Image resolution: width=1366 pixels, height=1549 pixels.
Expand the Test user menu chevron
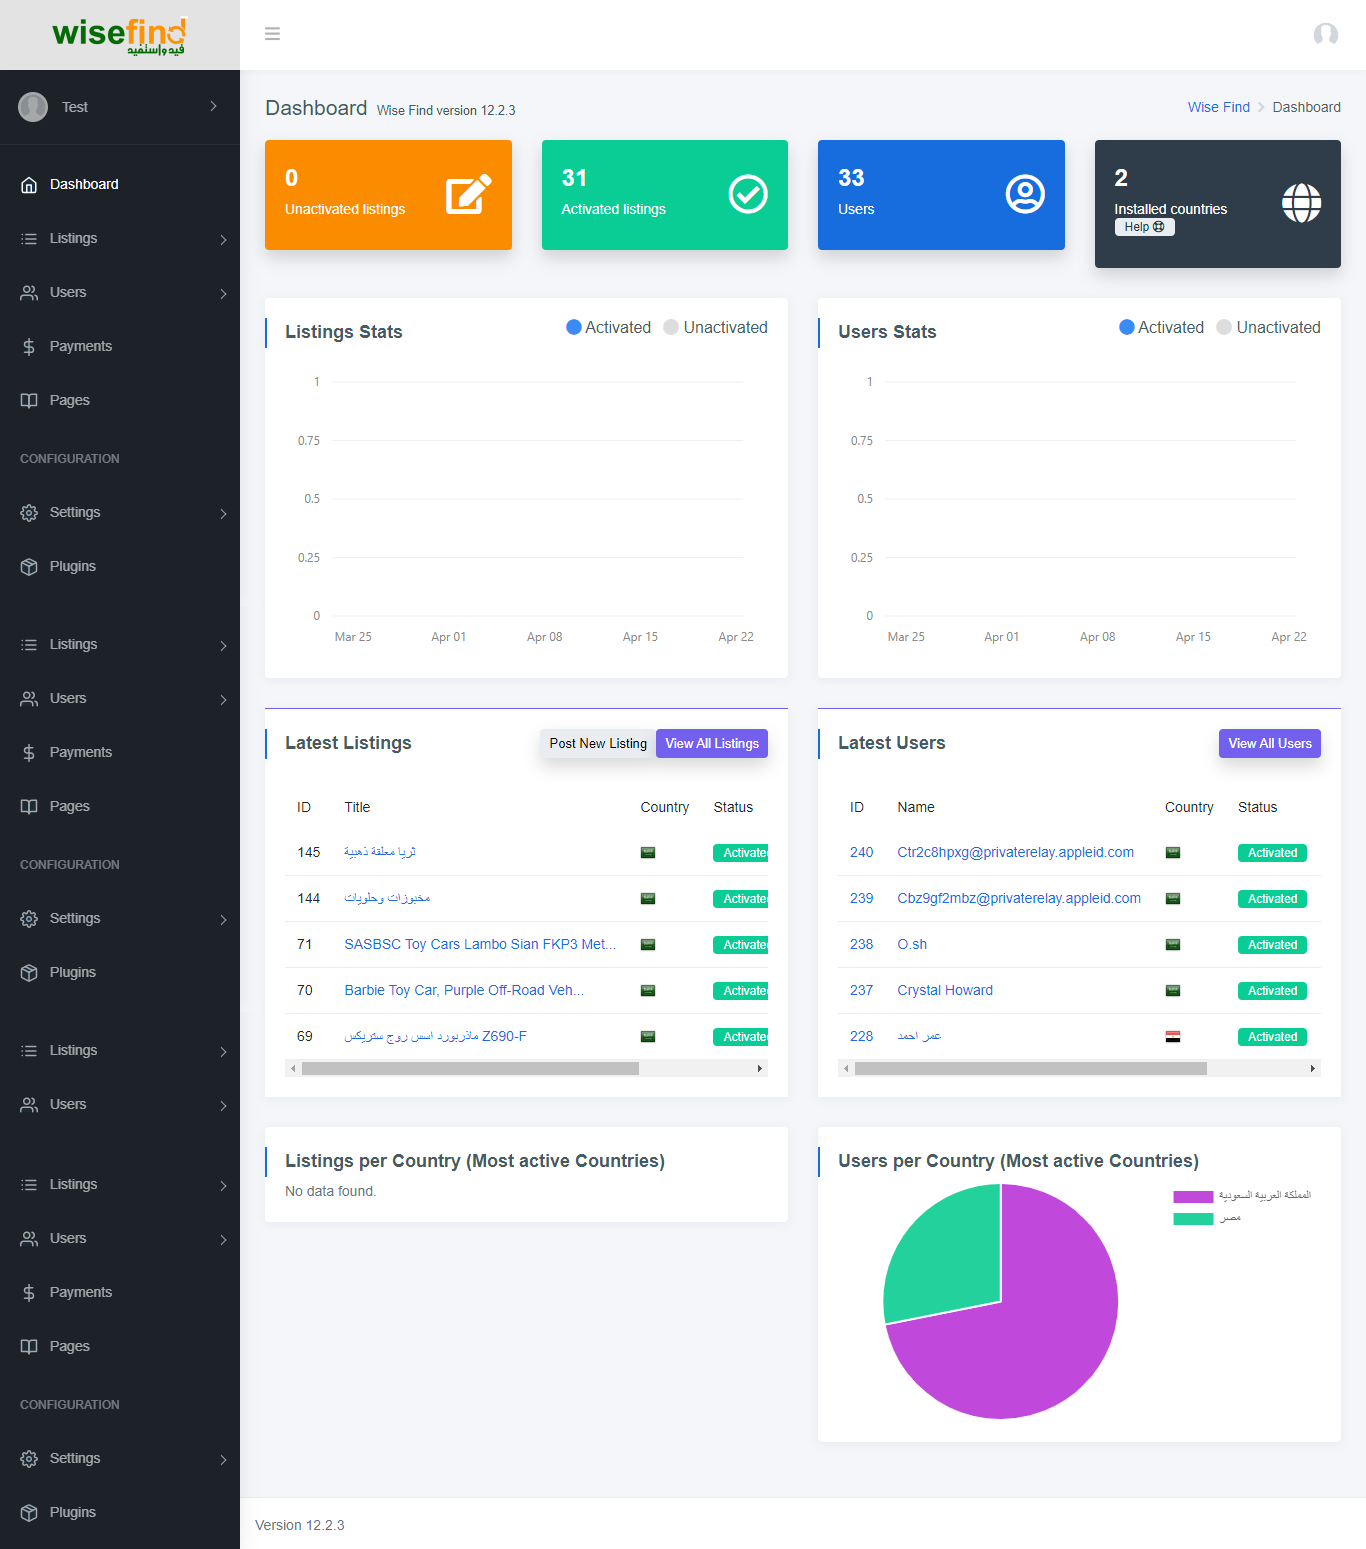(213, 106)
